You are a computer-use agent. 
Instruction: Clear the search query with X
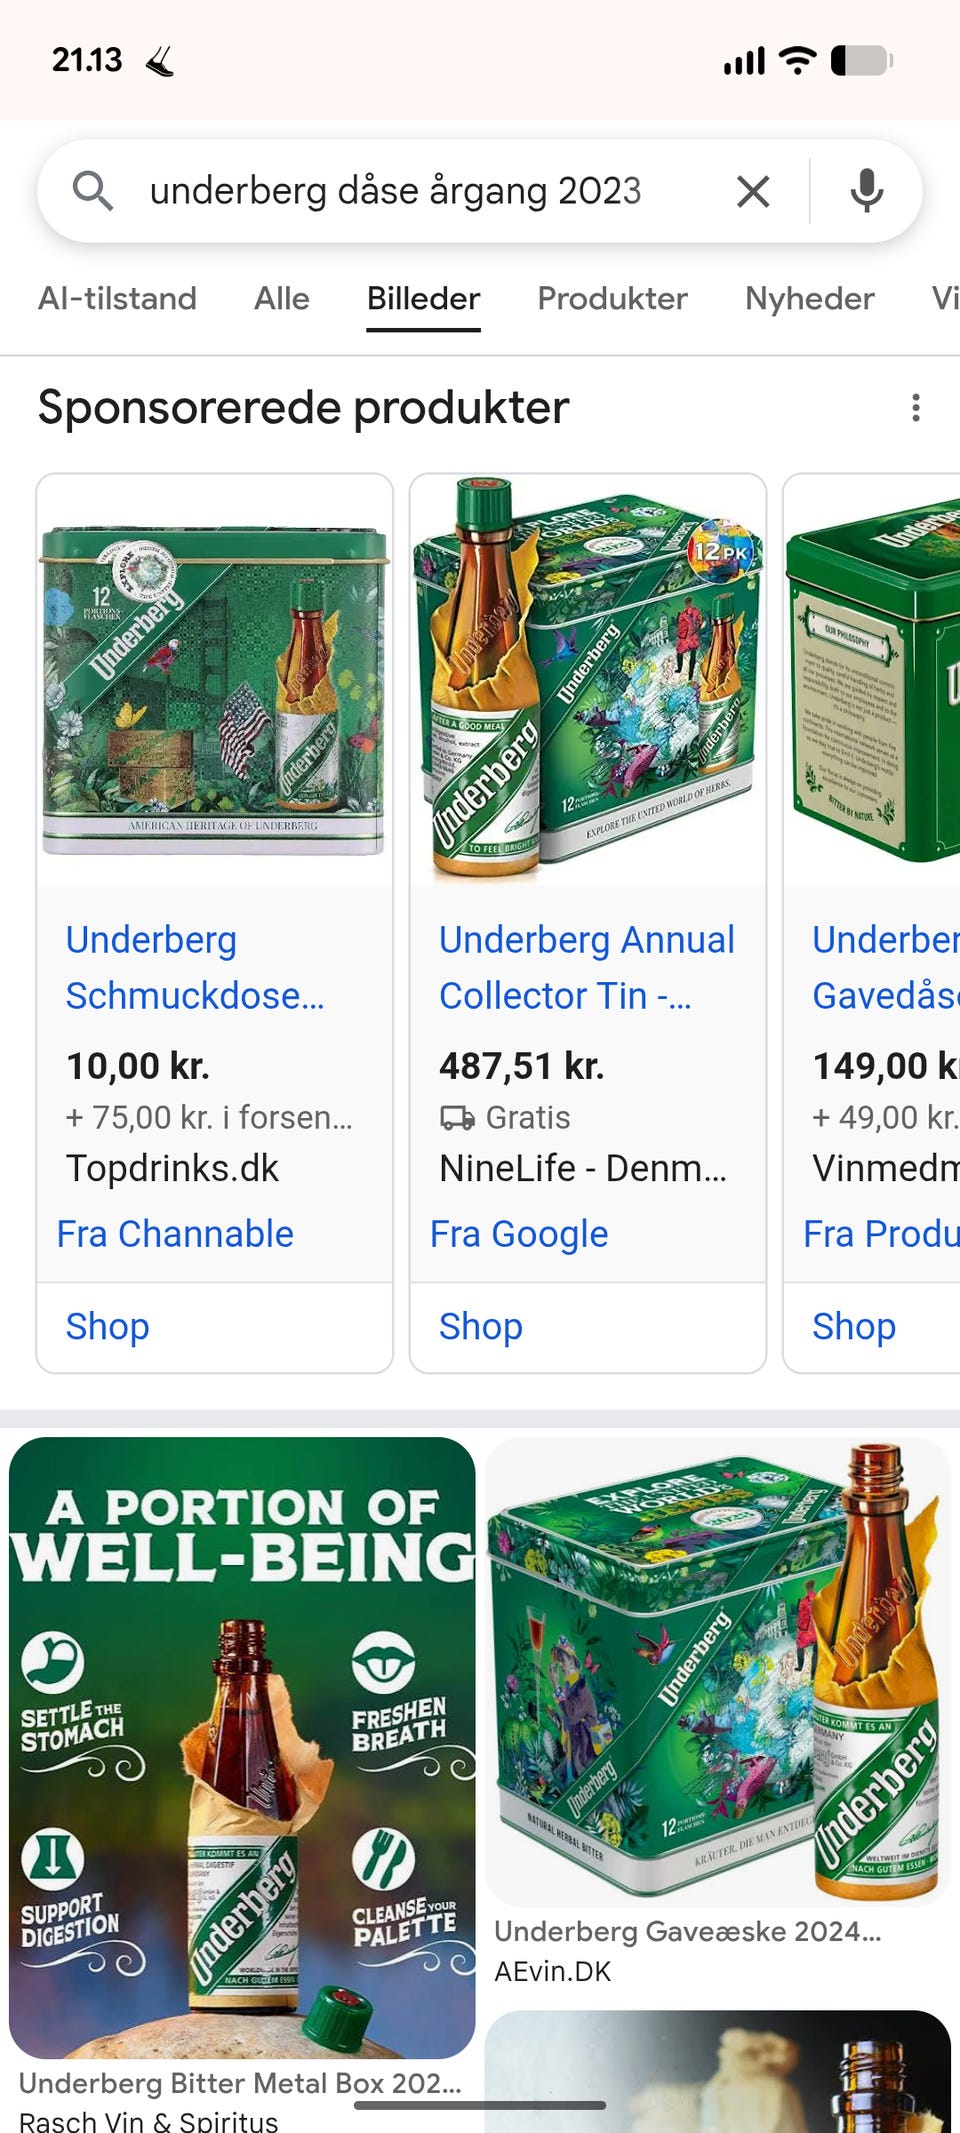(x=753, y=190)
